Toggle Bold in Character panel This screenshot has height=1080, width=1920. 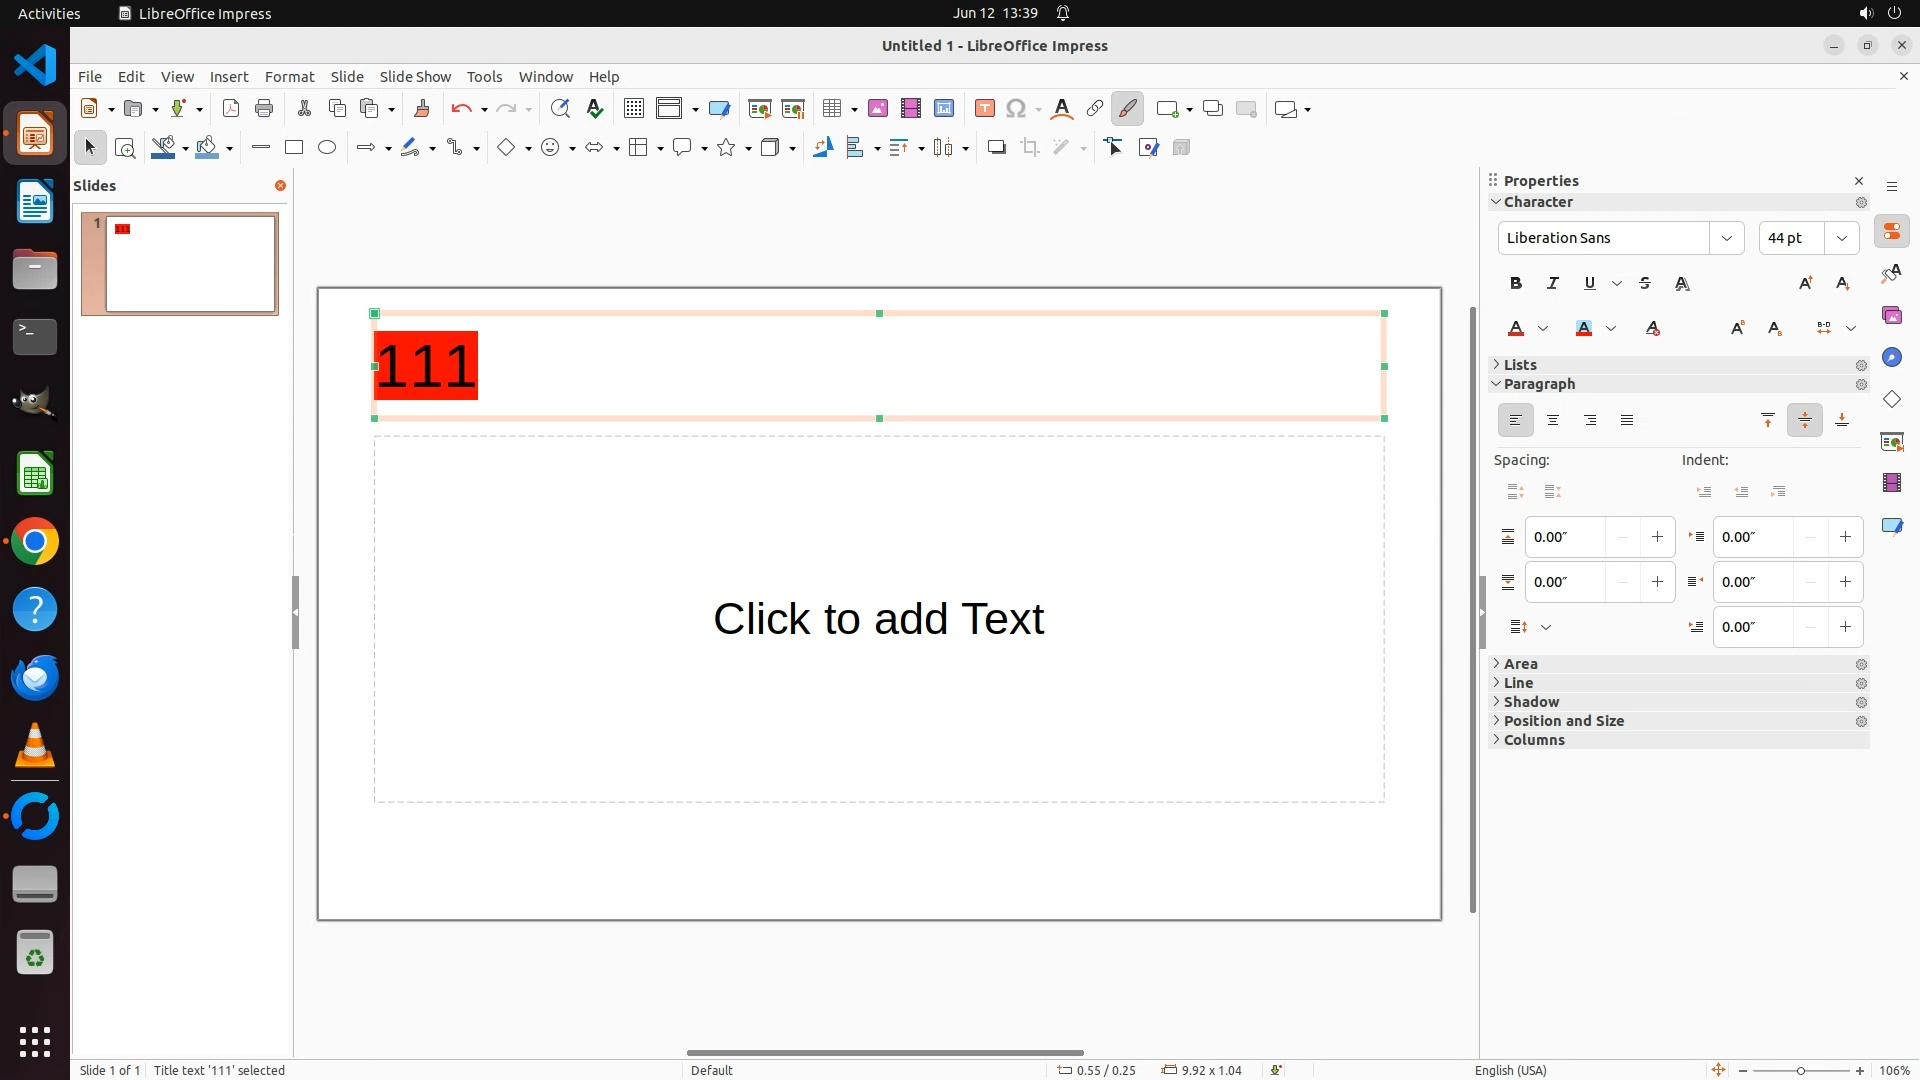[1516, 284]
